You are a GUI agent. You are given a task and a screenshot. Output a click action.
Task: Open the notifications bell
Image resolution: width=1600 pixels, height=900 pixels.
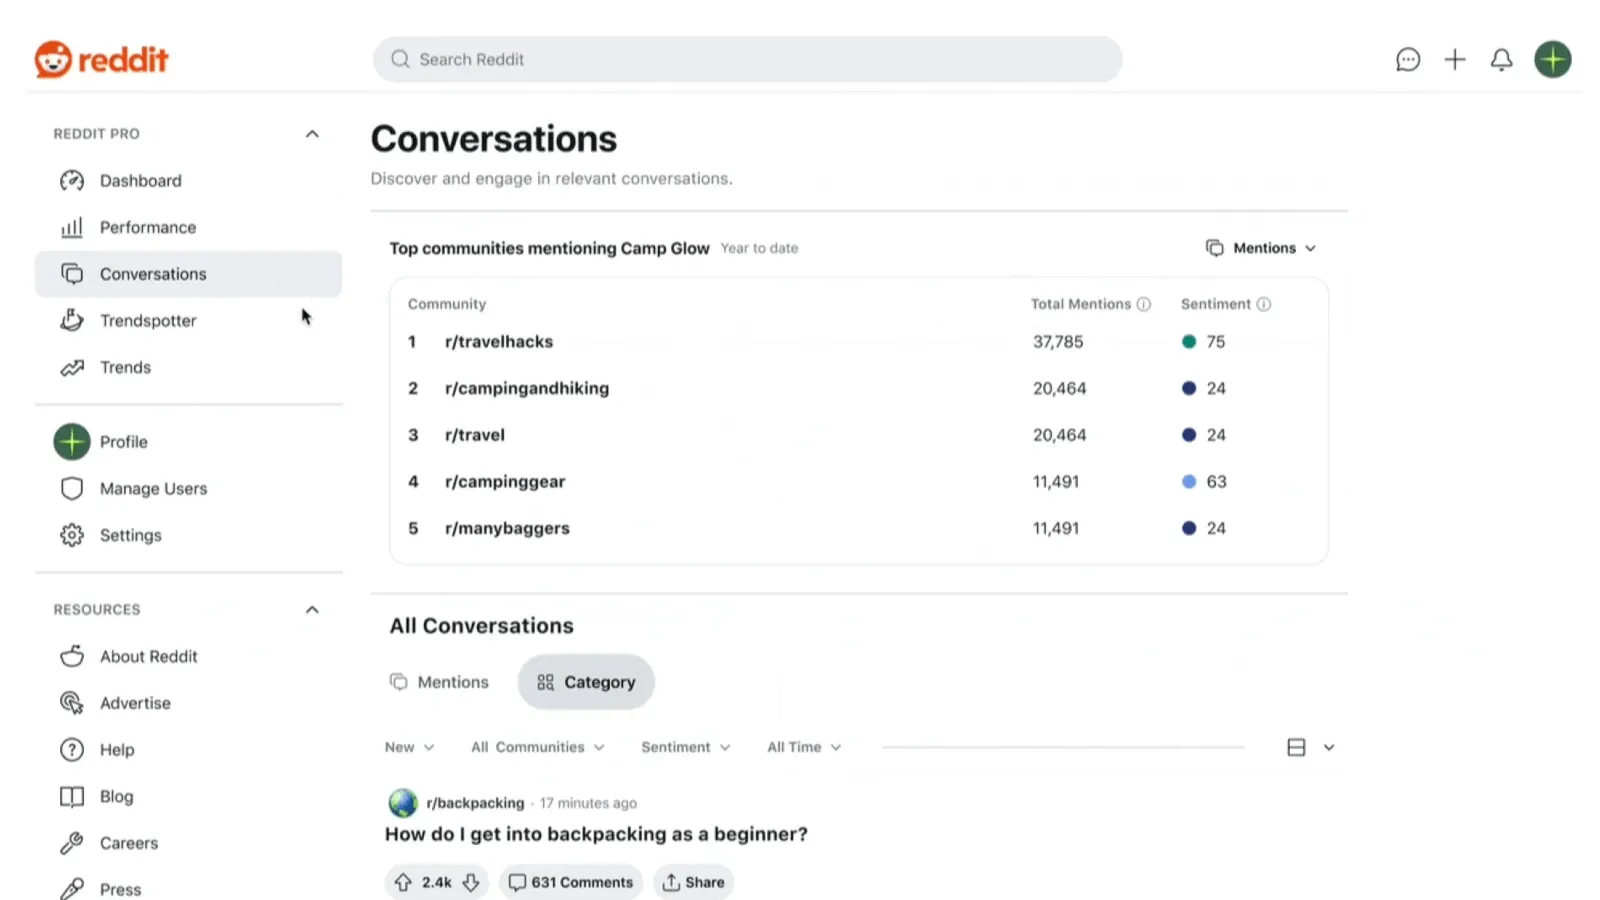(x=1501, y=60)
